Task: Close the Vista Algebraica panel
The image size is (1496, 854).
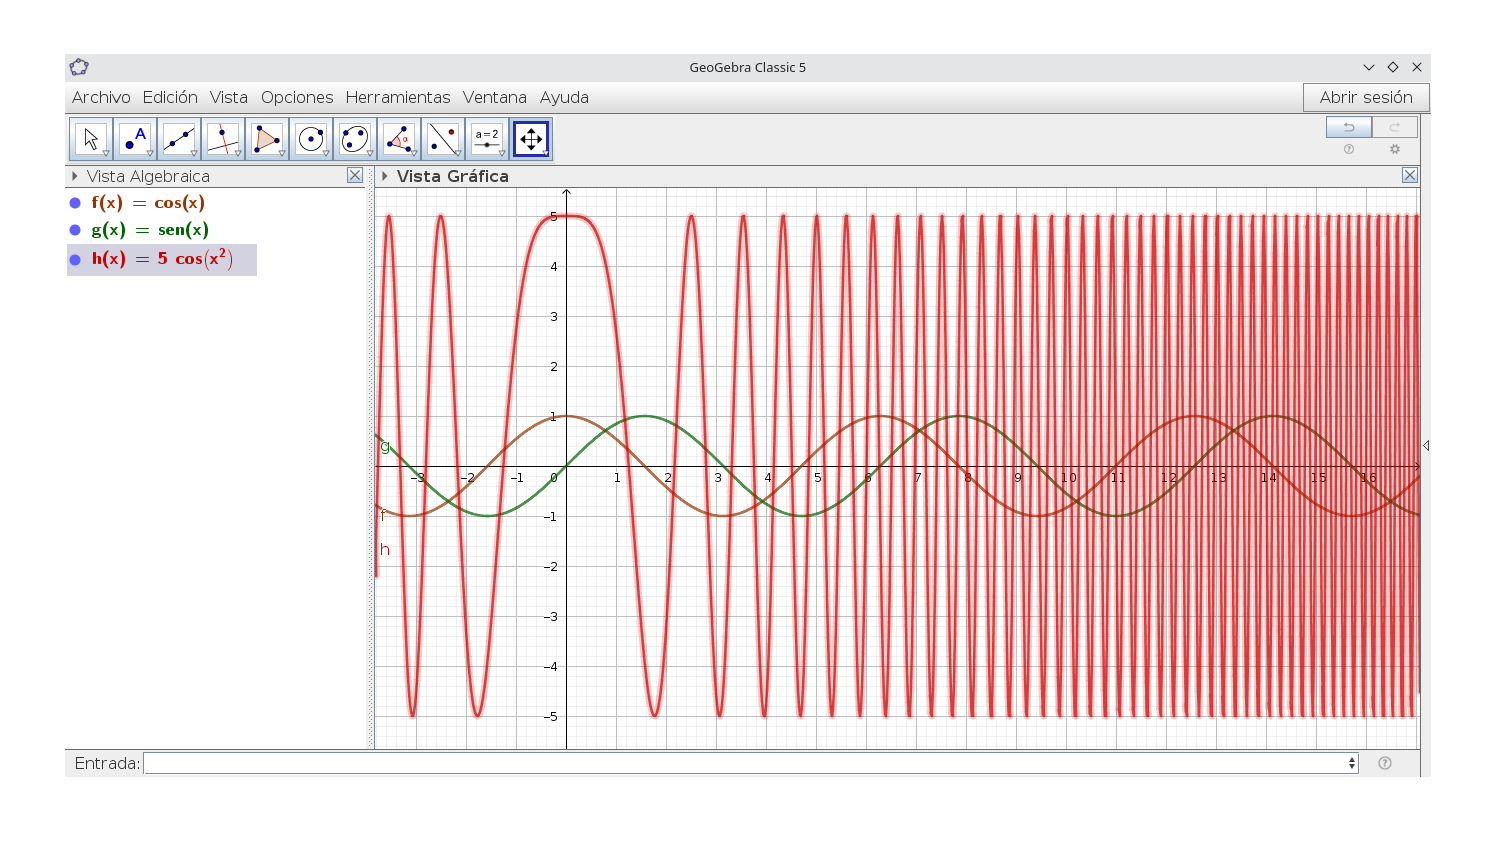Action: [355, 175]
